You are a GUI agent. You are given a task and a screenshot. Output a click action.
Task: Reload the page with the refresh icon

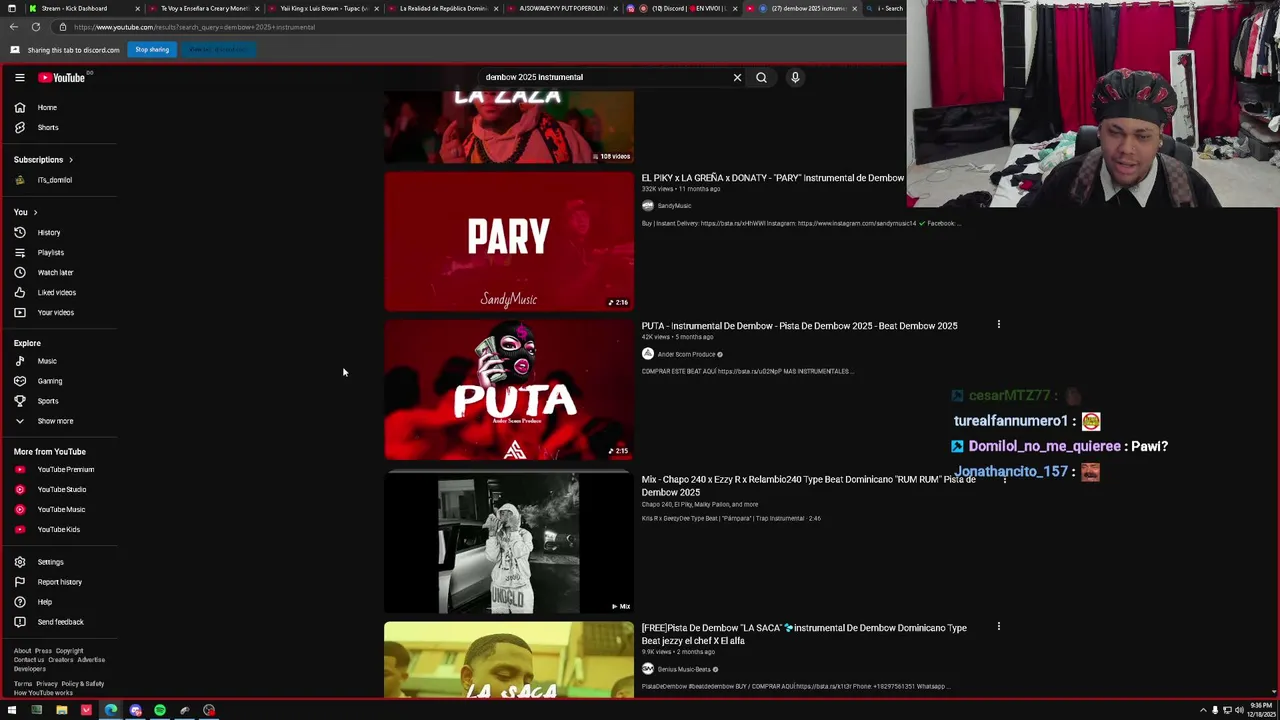click(x=36, y=27)
